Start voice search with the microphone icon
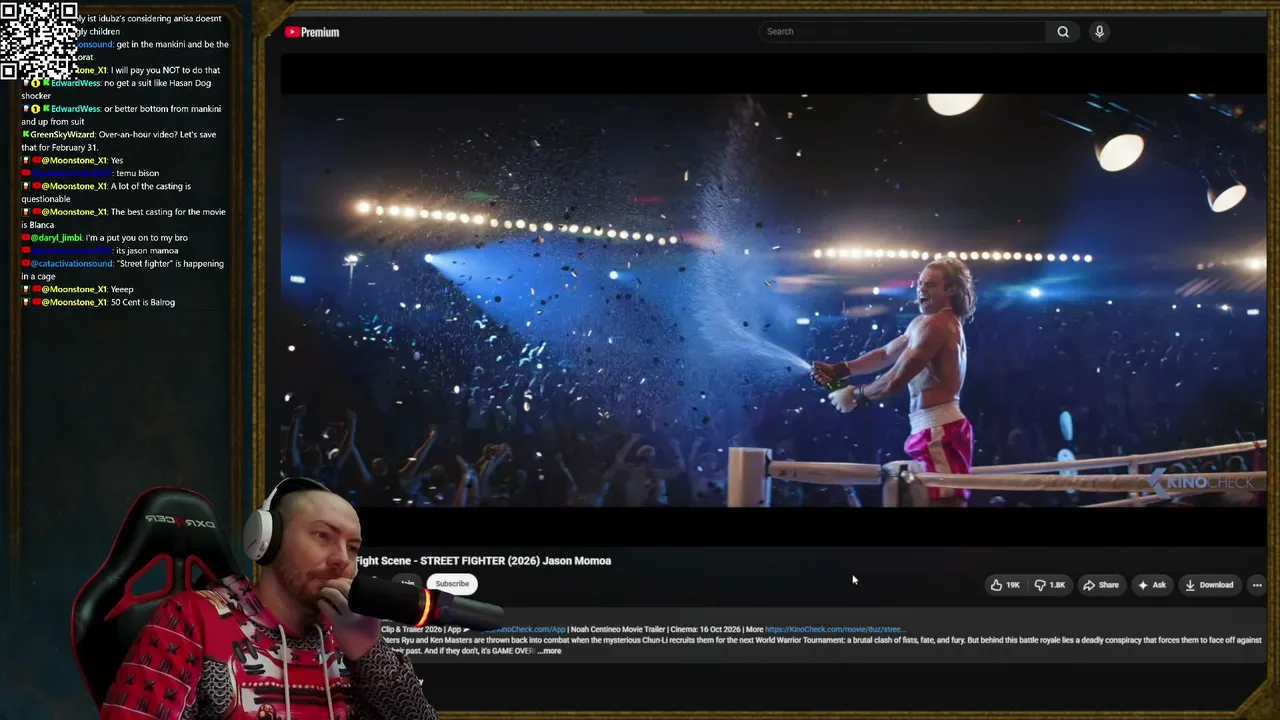The image size is (1280, 720). click(1099, 31)
